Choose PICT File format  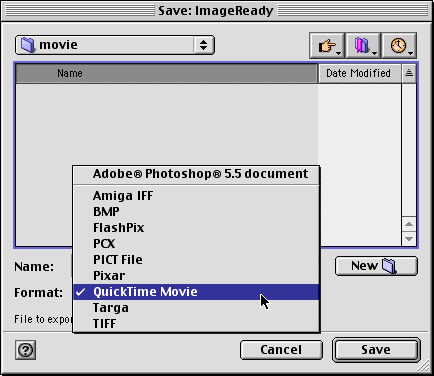pos(196,260)
